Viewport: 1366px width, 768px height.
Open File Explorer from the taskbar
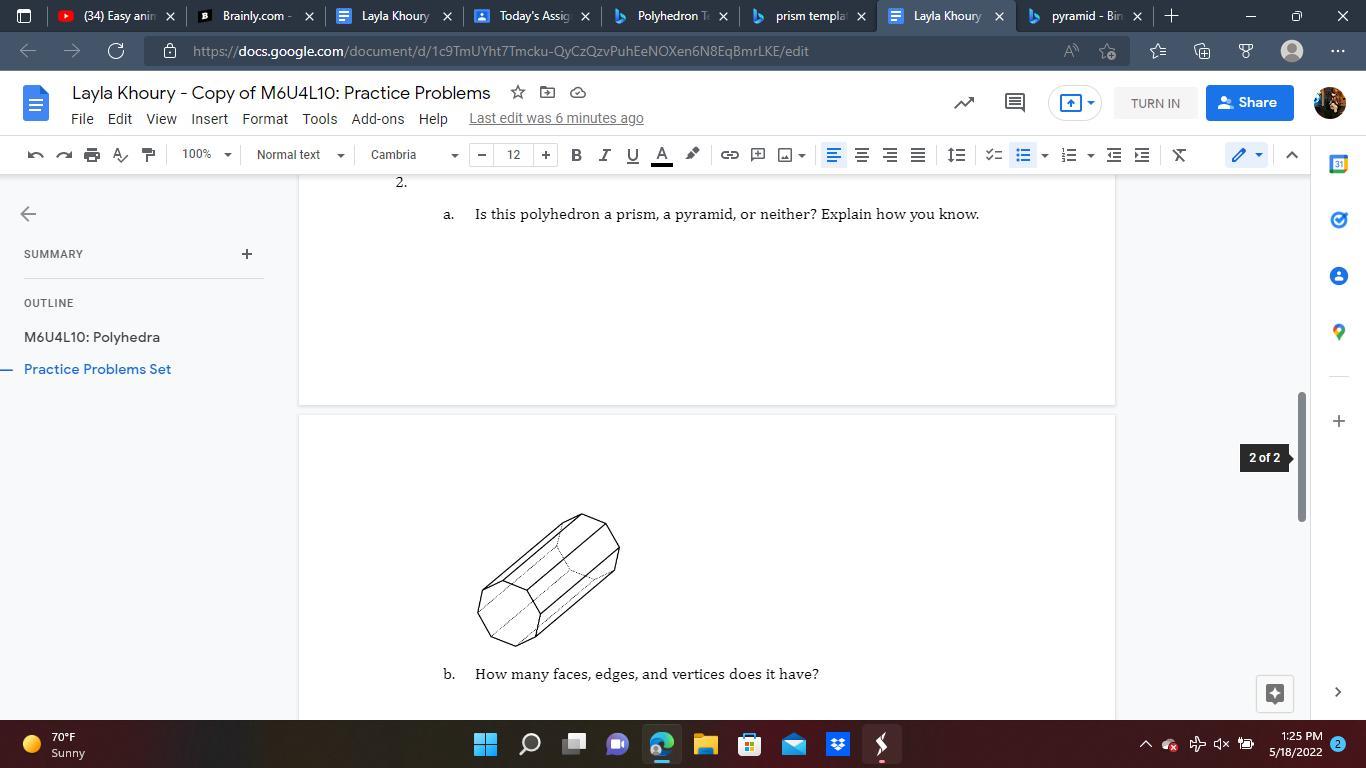(706, 744)
